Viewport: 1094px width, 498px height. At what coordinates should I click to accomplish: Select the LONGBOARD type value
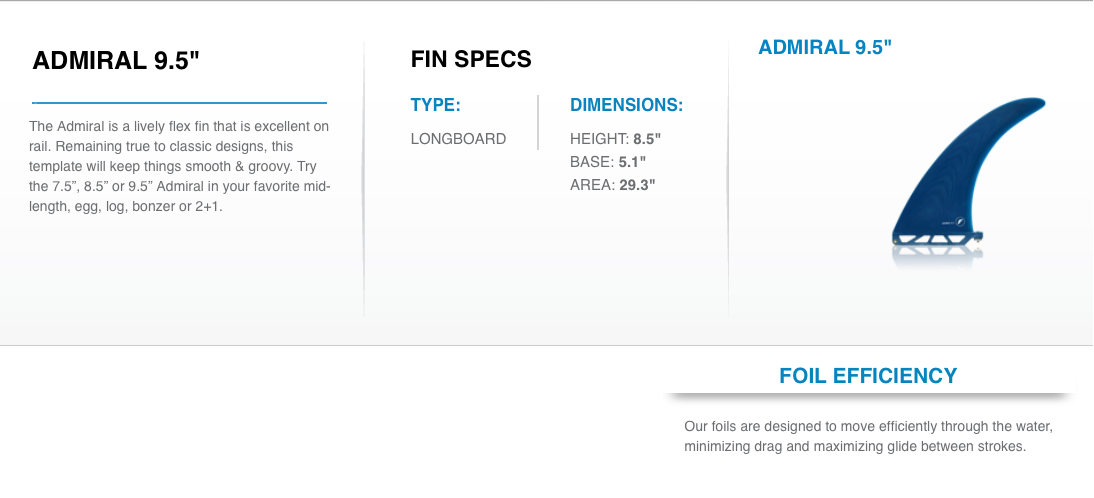pos(458,139)
